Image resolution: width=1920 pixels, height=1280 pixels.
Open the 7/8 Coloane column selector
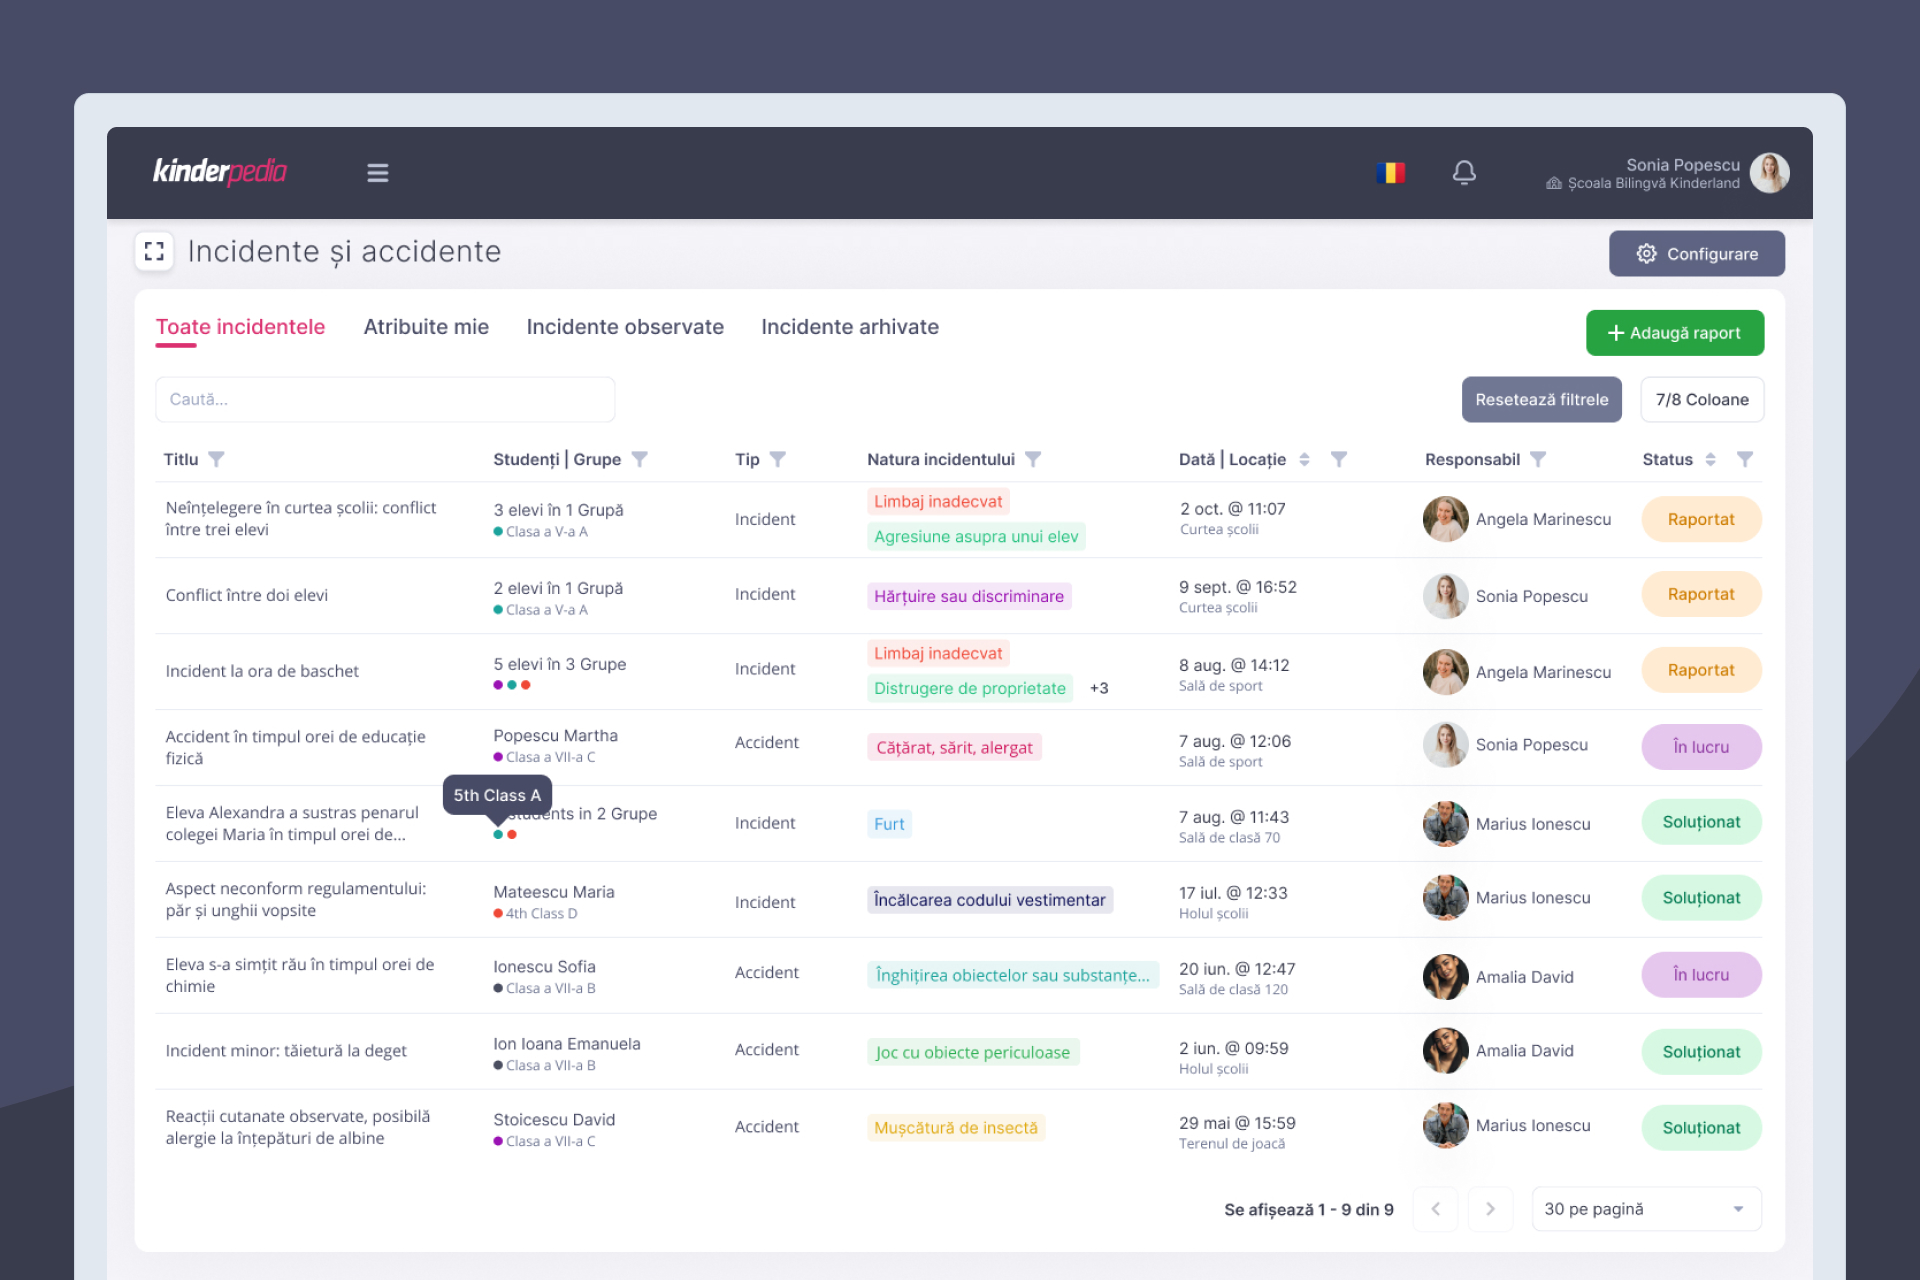coord(1702,399)
